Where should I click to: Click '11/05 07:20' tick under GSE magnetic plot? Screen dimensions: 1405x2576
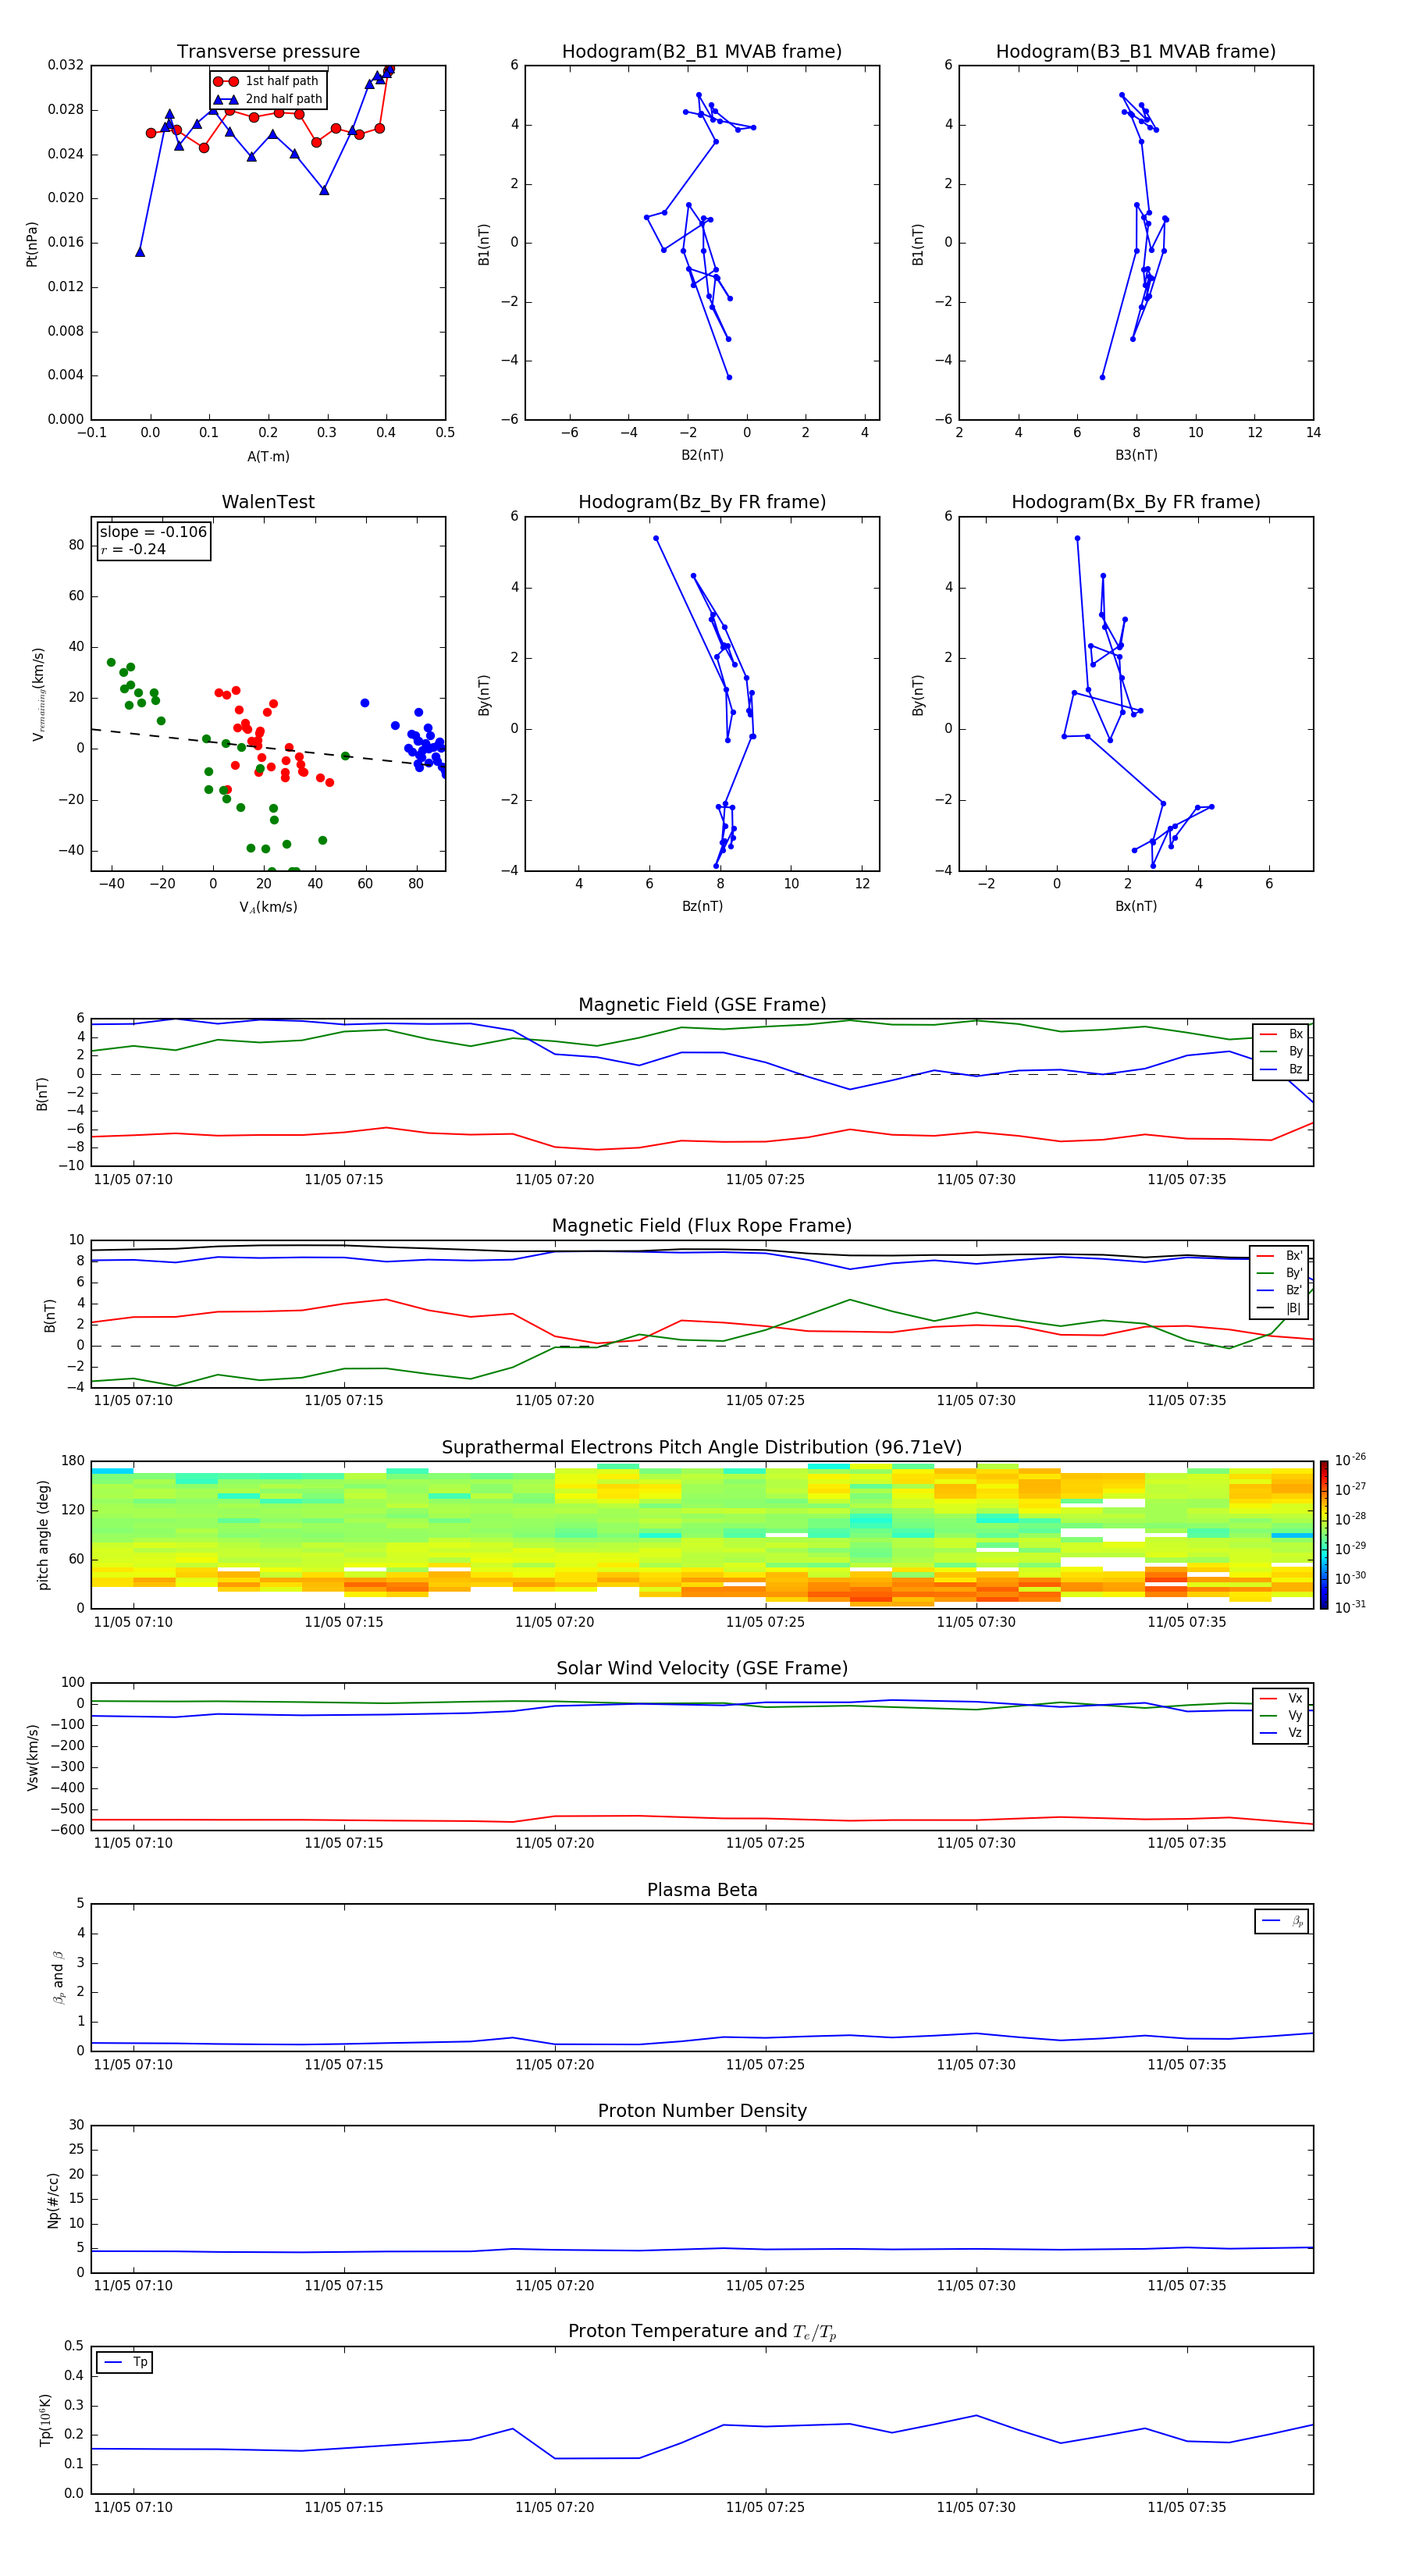(554, 1180)
